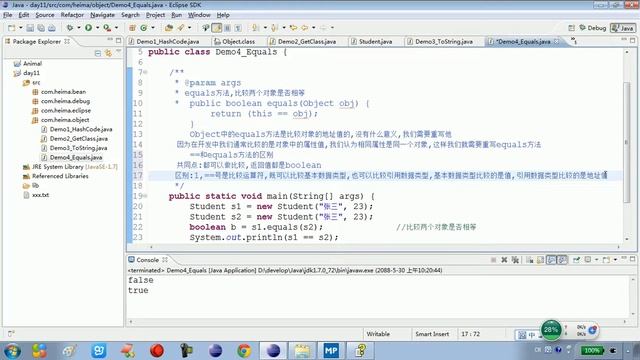
Task: Click Remove Launch icon in Console
Action: click(x=504, y=260)
